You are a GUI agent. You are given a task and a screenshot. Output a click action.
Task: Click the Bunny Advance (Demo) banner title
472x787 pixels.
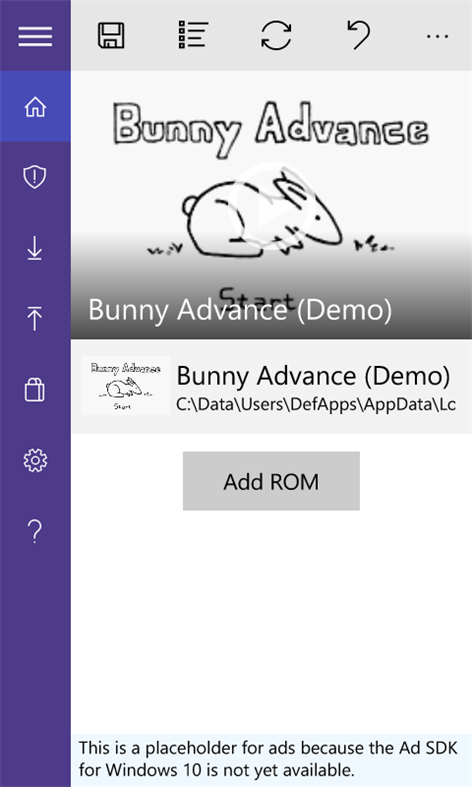tap(240, 309)
